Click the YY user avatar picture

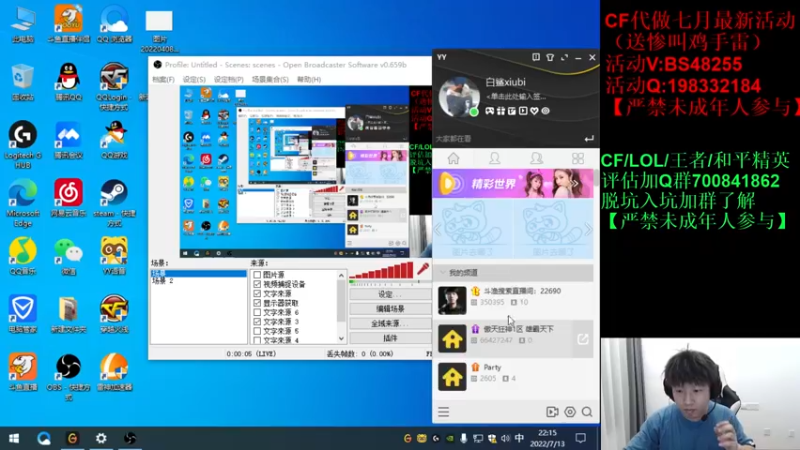[459, 97]
